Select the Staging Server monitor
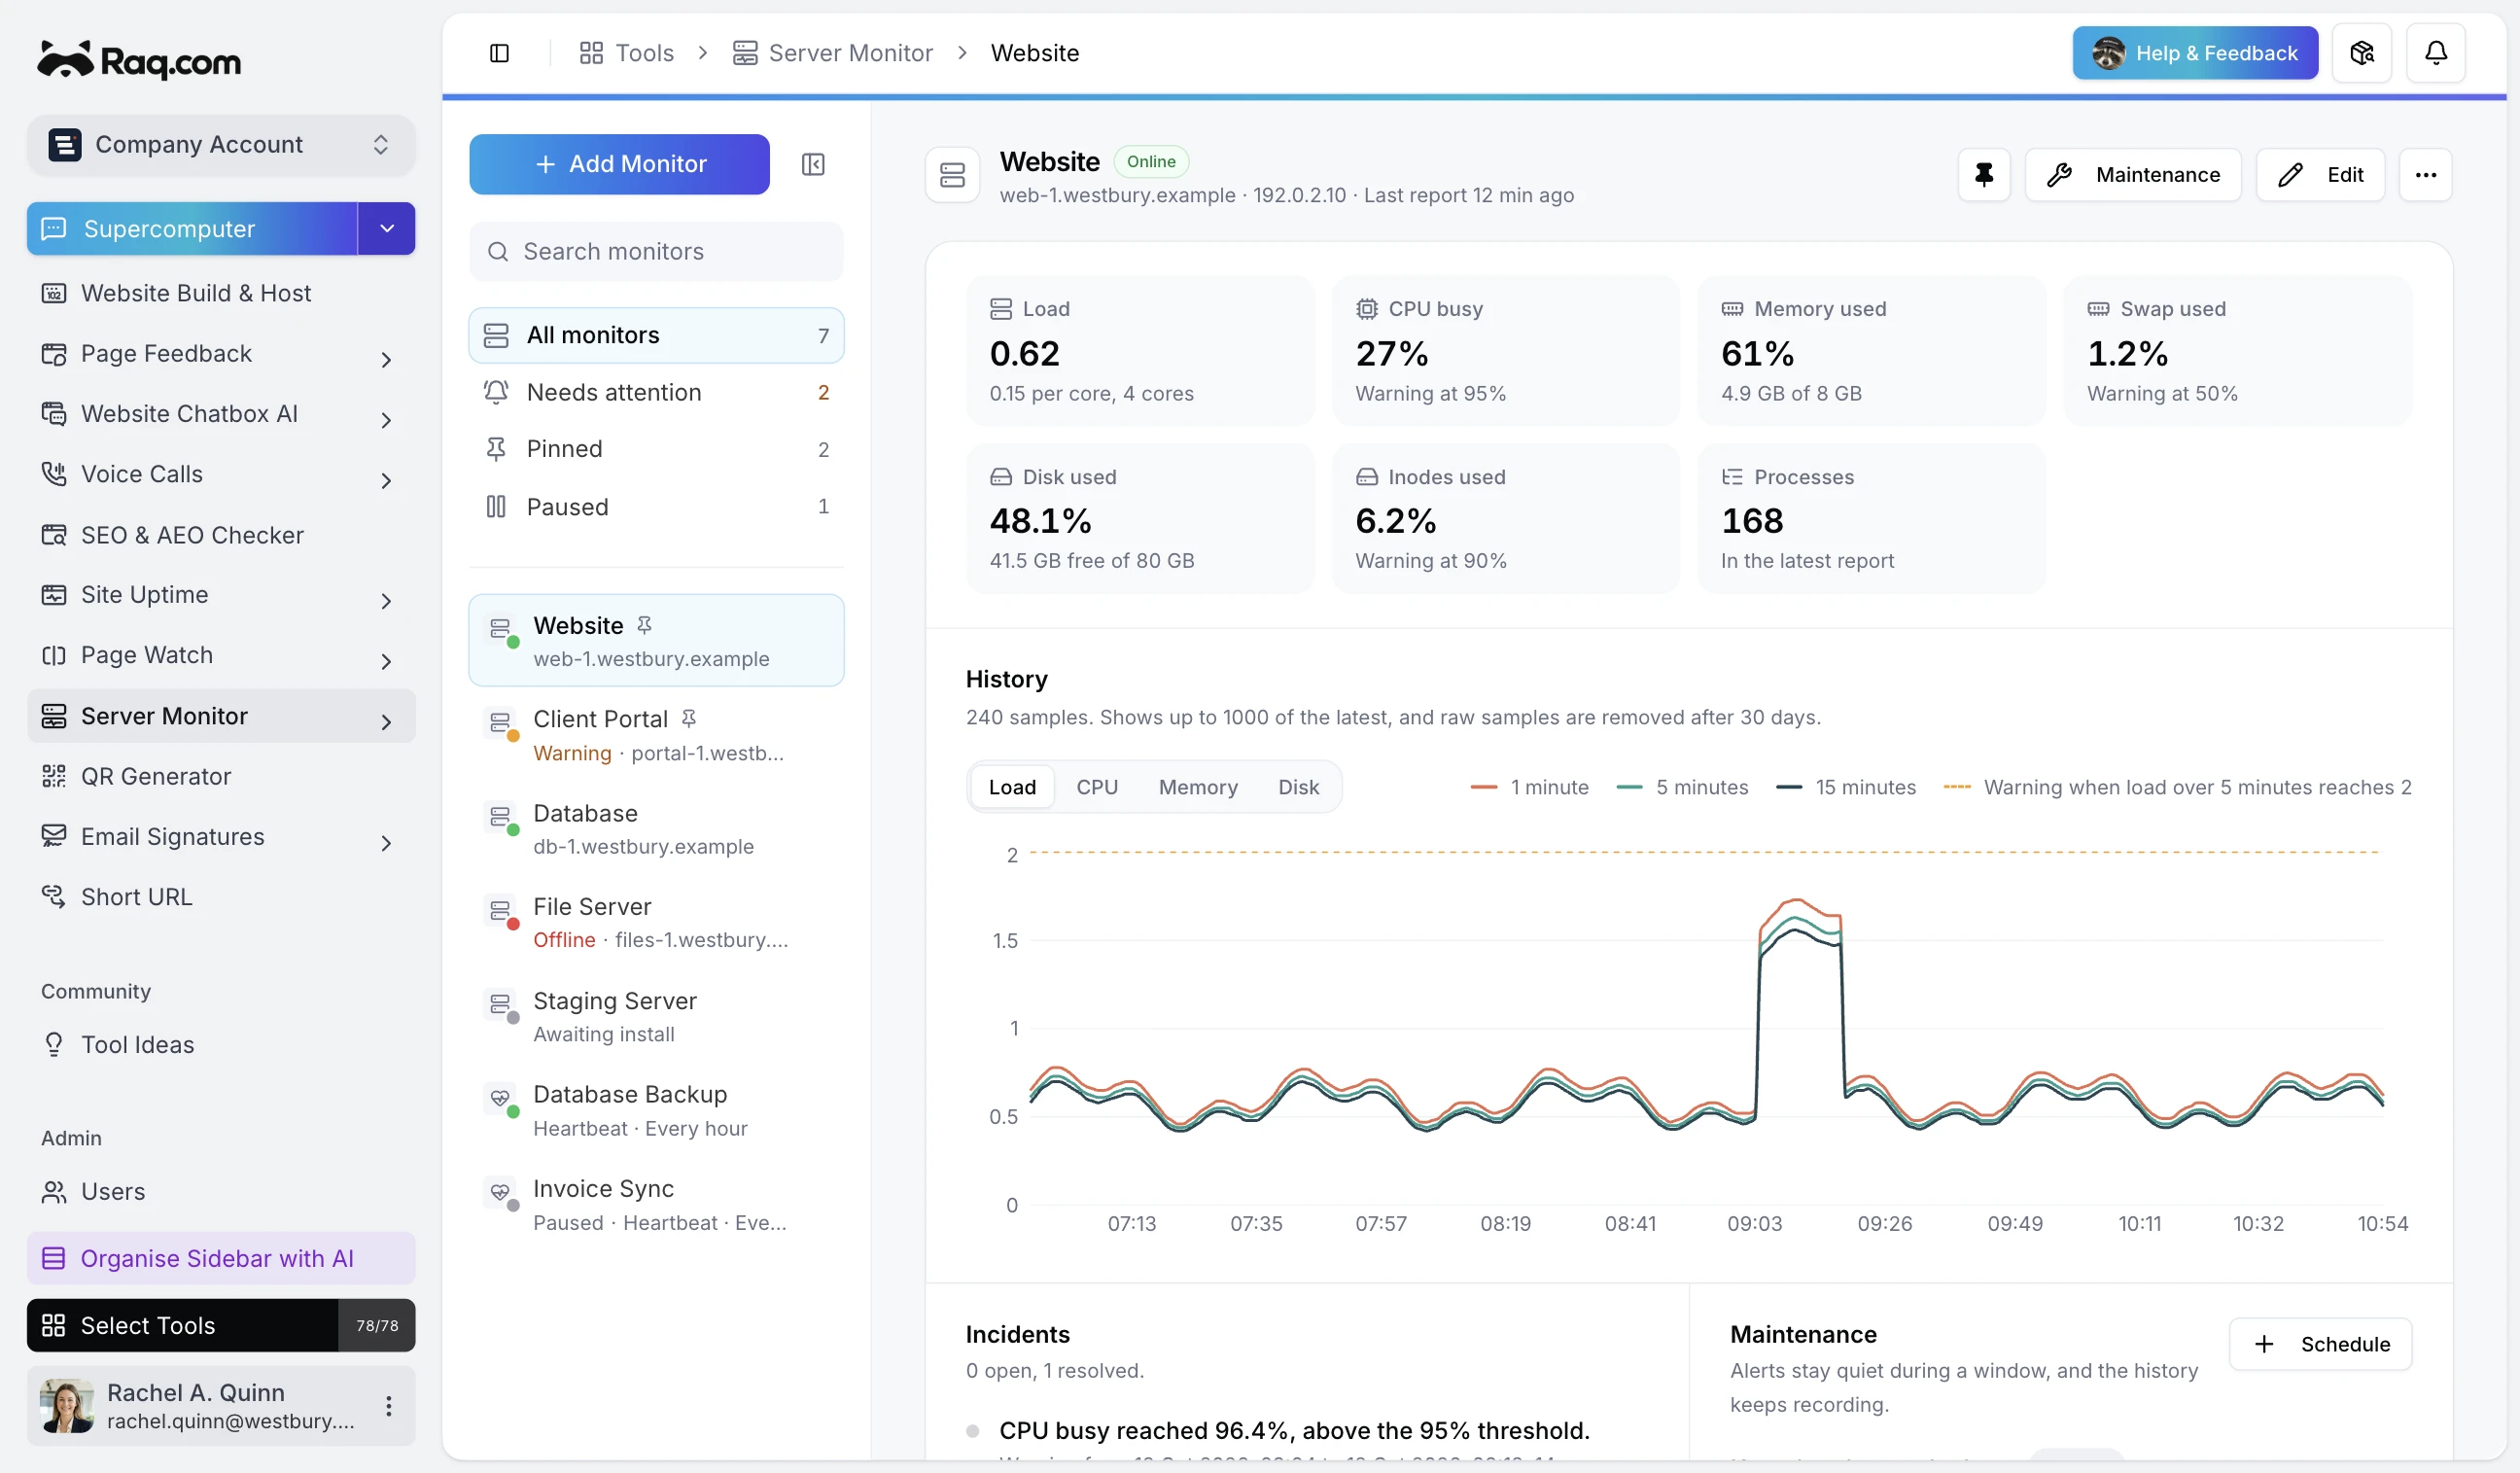Viewport: 2520px width, 1473px height. click(656, 1016)
